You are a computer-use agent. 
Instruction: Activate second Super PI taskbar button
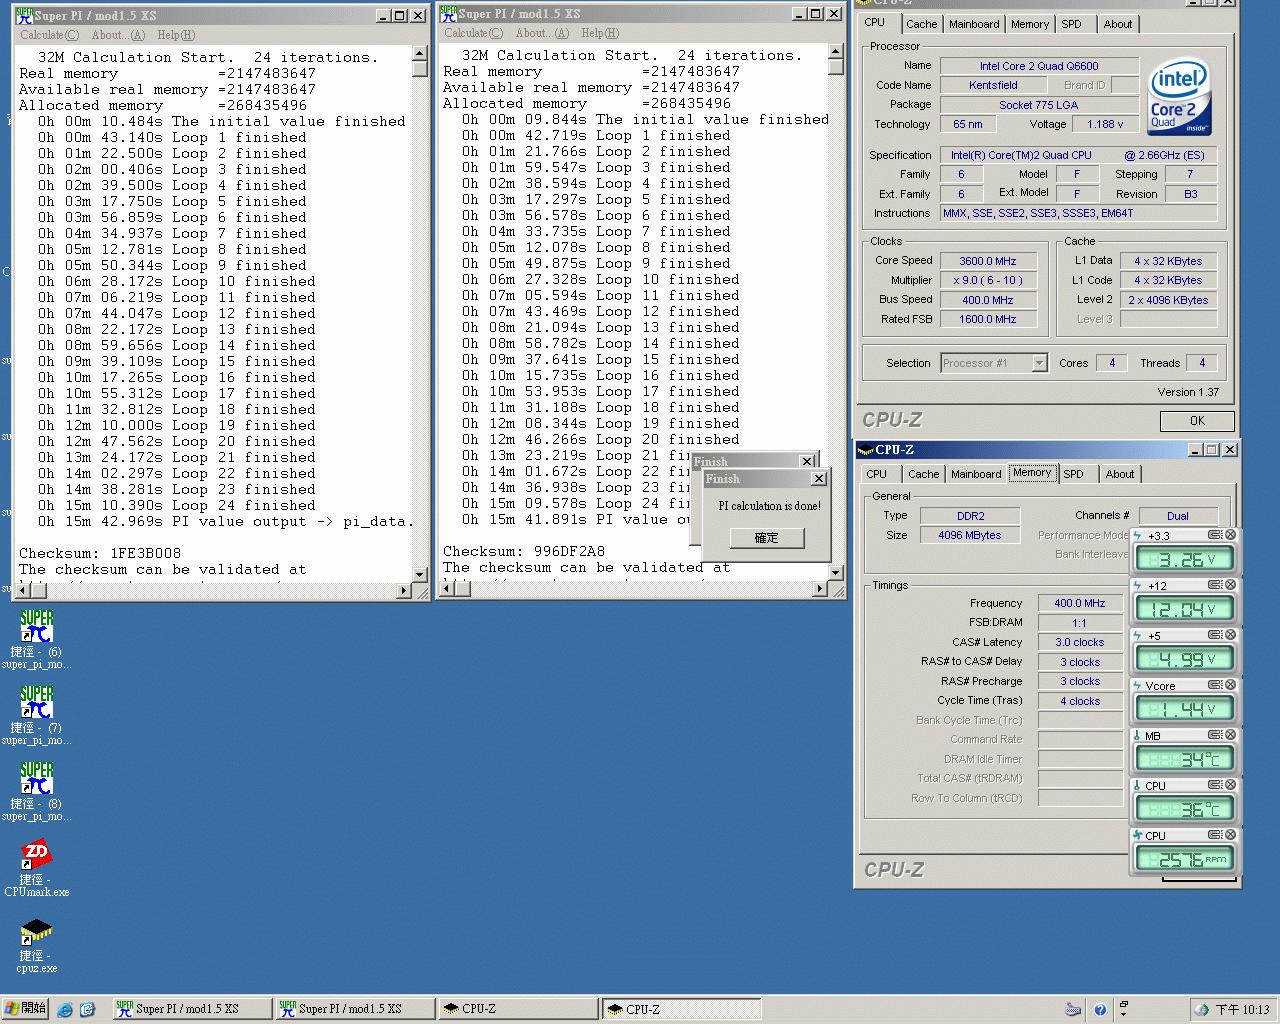coord(354,1009)
